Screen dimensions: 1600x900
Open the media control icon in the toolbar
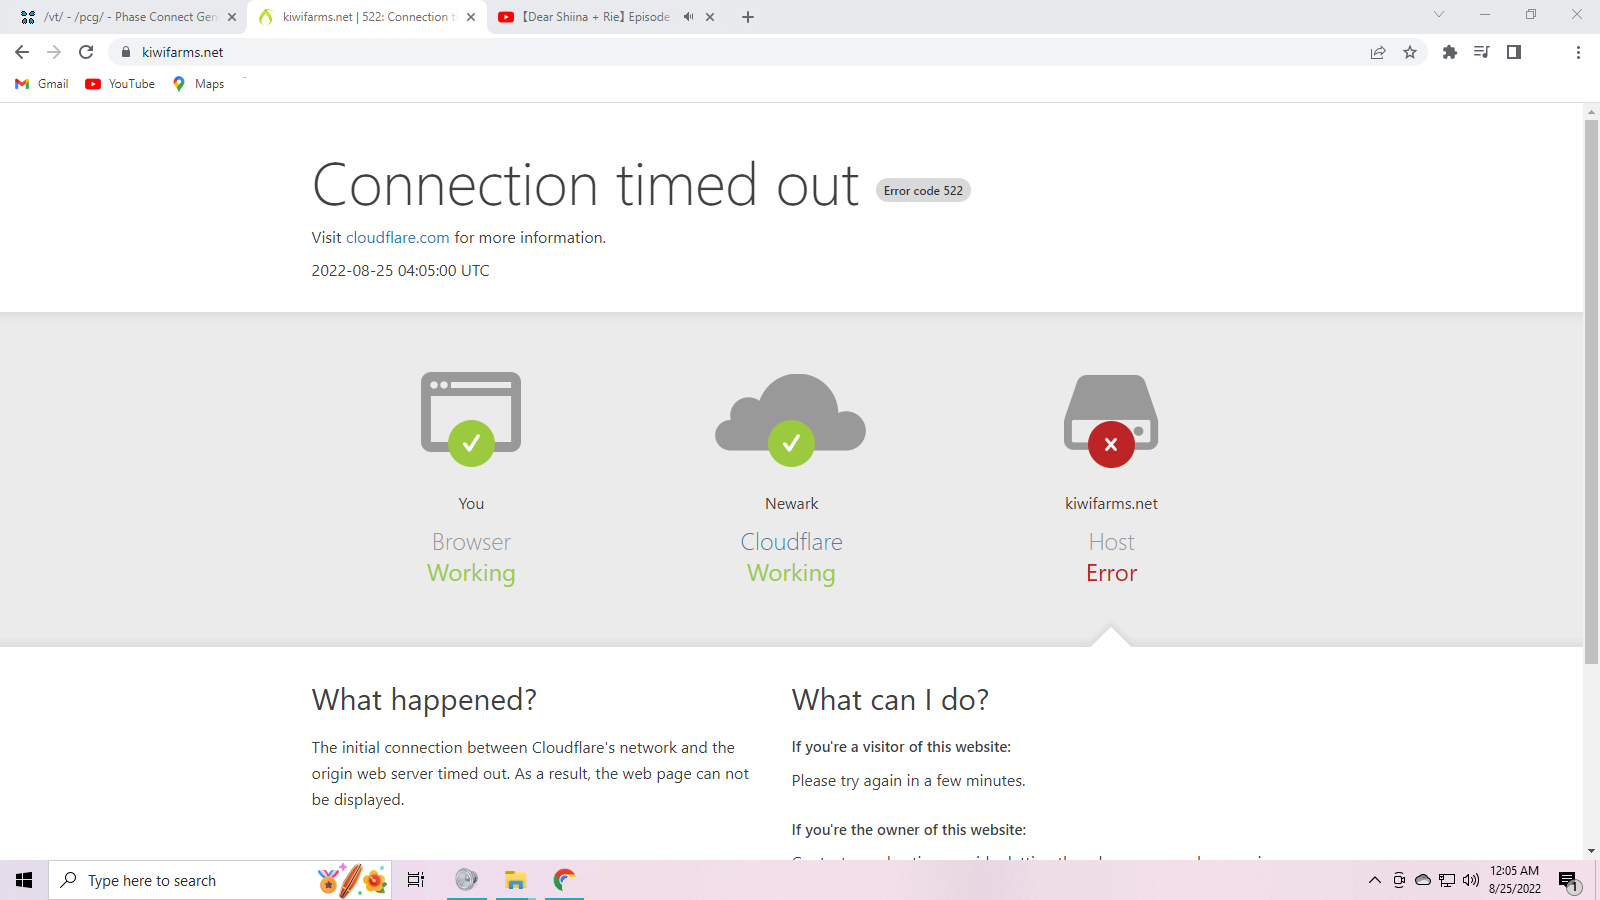tap(1482, 52)
